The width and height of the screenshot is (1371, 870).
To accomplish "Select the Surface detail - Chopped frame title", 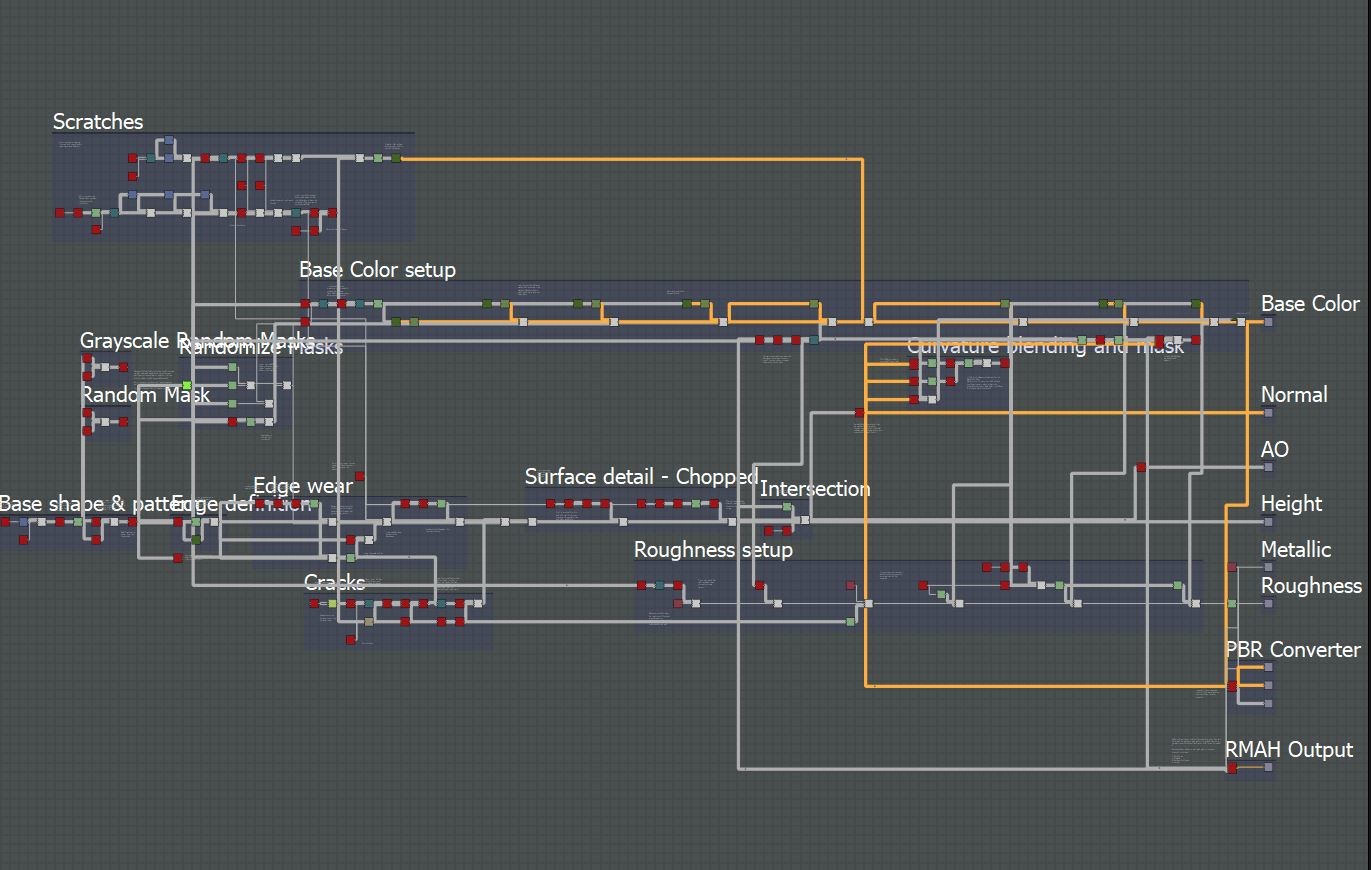I will point(641,477).
